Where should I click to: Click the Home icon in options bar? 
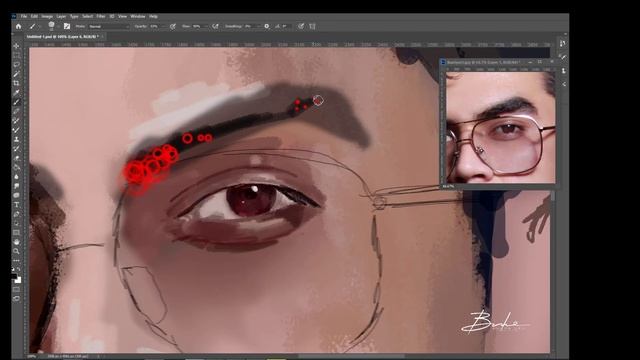18,26
